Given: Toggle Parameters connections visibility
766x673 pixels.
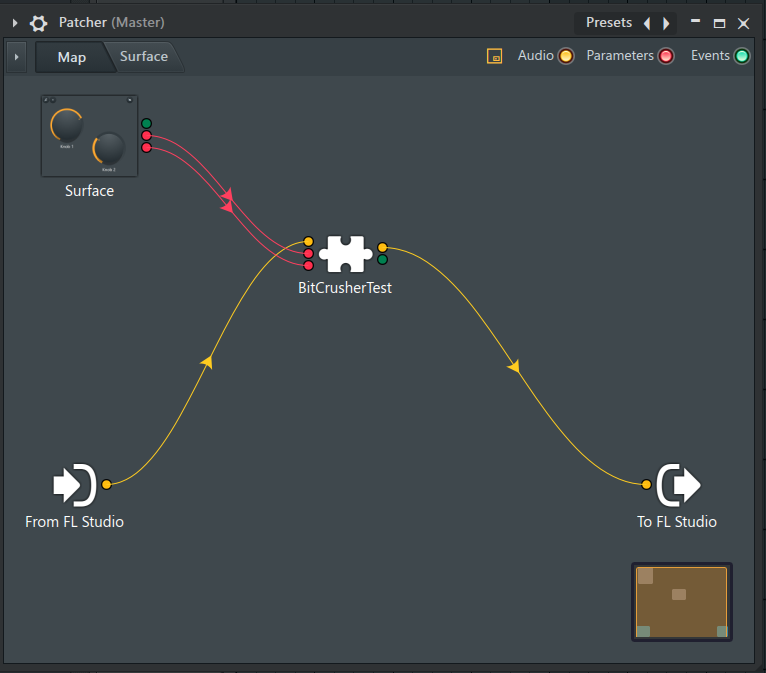Looking at the screenshot, I should coord(666,56).
